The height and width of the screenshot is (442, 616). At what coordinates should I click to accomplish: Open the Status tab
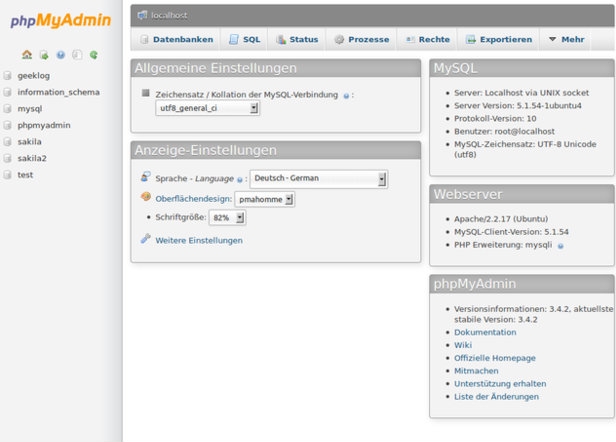[297, 39]
